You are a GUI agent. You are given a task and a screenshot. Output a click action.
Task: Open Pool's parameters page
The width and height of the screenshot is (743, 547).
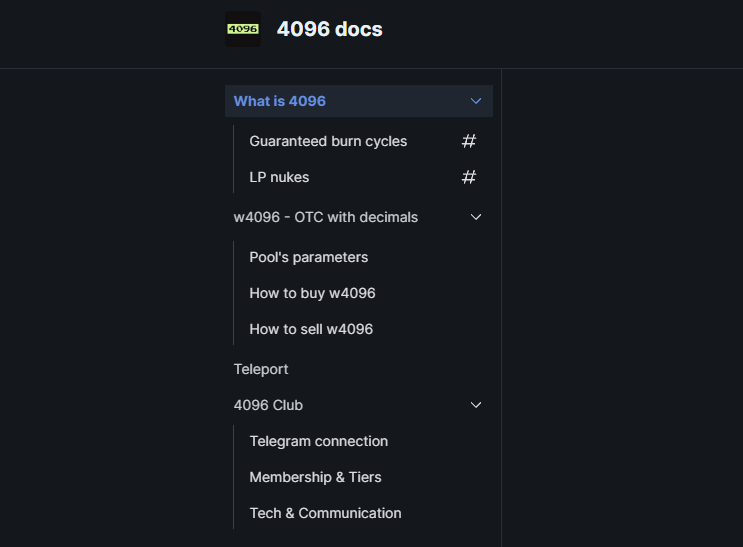pyautogui.click(x=308, y=257)
